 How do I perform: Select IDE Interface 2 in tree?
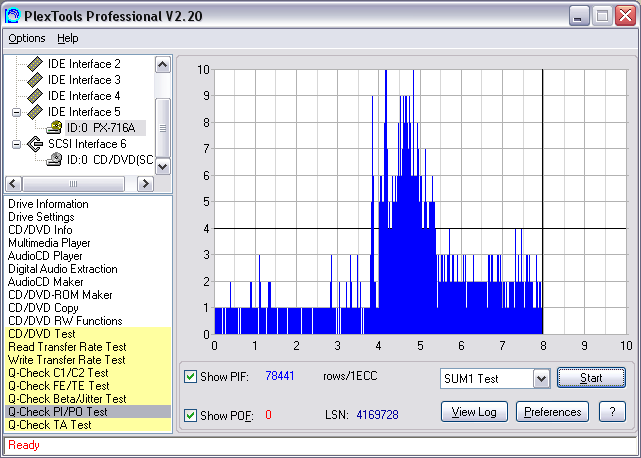point(84,64)
